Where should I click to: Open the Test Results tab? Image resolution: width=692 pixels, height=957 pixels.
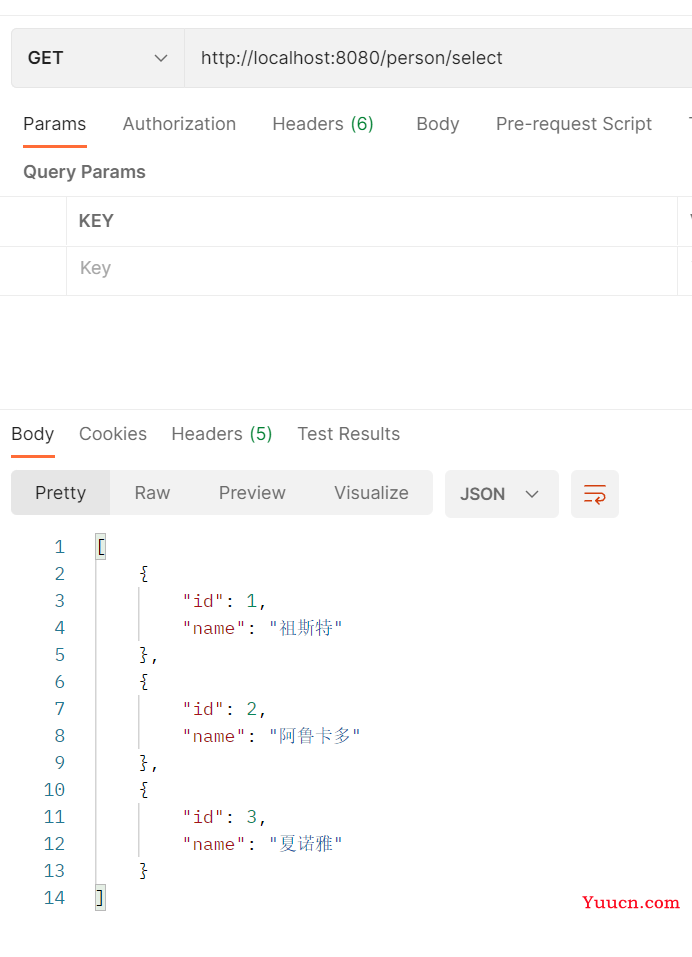(x=348, y=434)
